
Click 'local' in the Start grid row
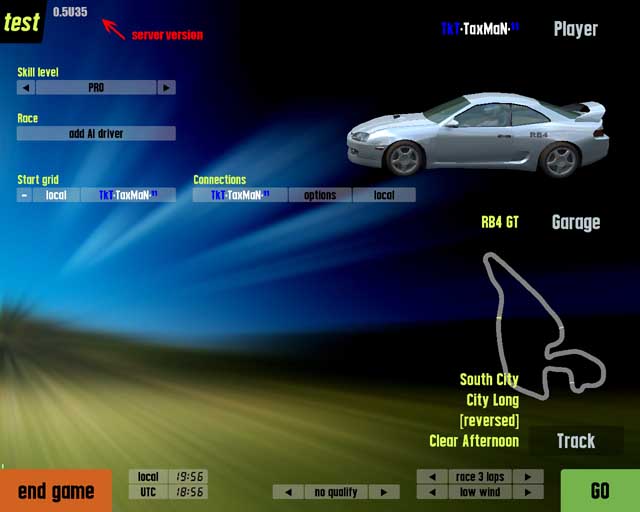56,195
